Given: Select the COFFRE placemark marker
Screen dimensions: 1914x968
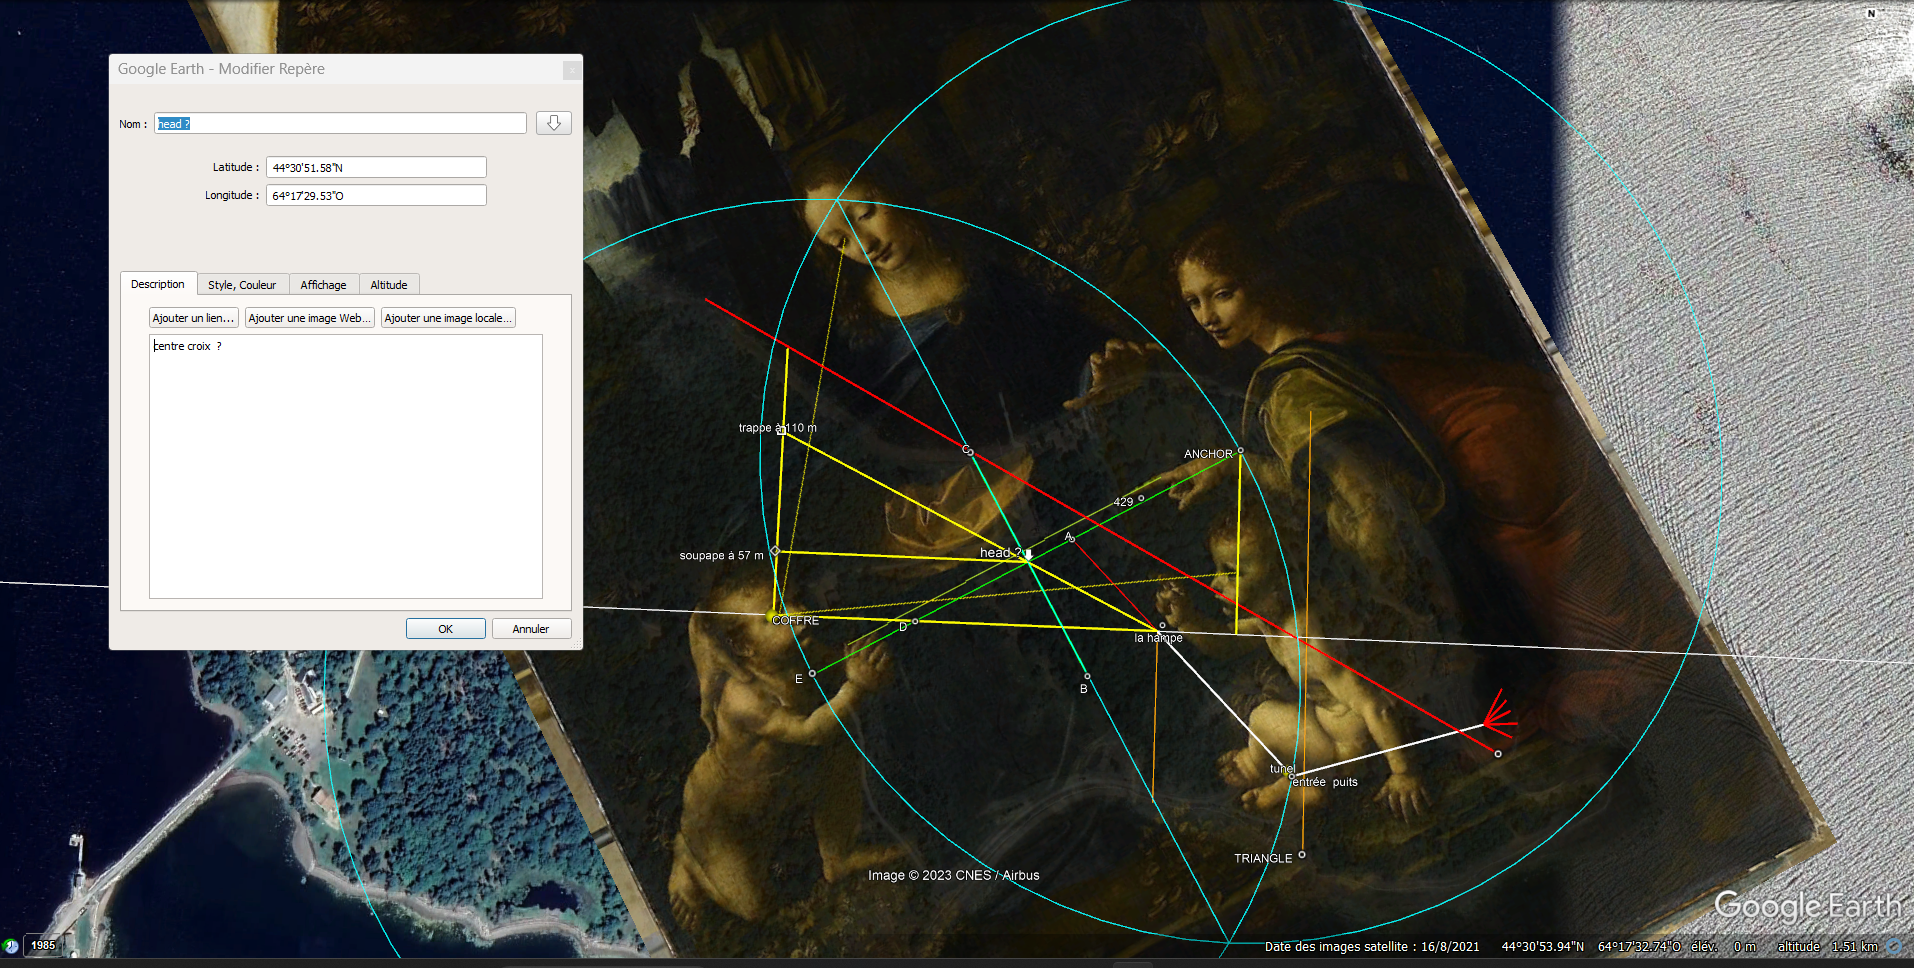Looking at the screenshot, I should coord(771,617).
